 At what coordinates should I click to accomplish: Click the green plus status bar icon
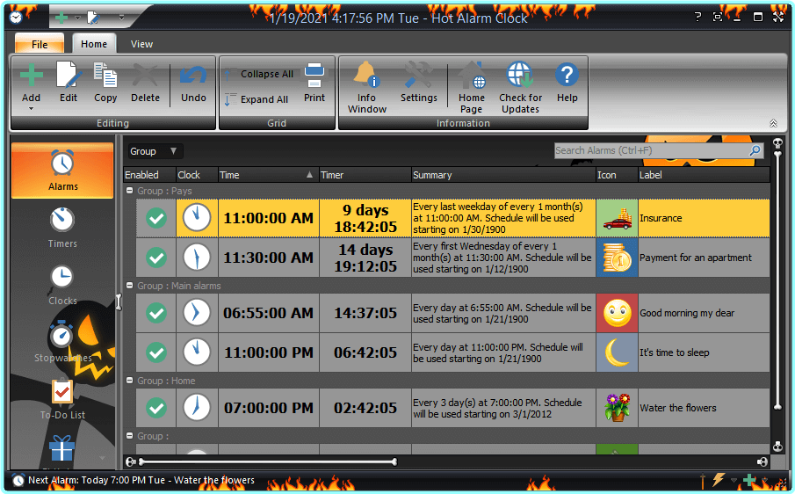click(x=749, y=480)
